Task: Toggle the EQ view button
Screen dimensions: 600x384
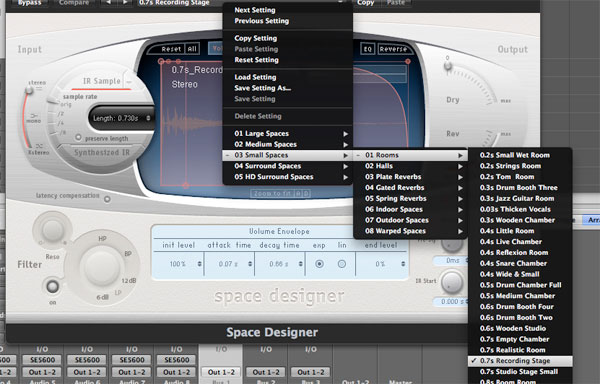Action: [367, 49]
